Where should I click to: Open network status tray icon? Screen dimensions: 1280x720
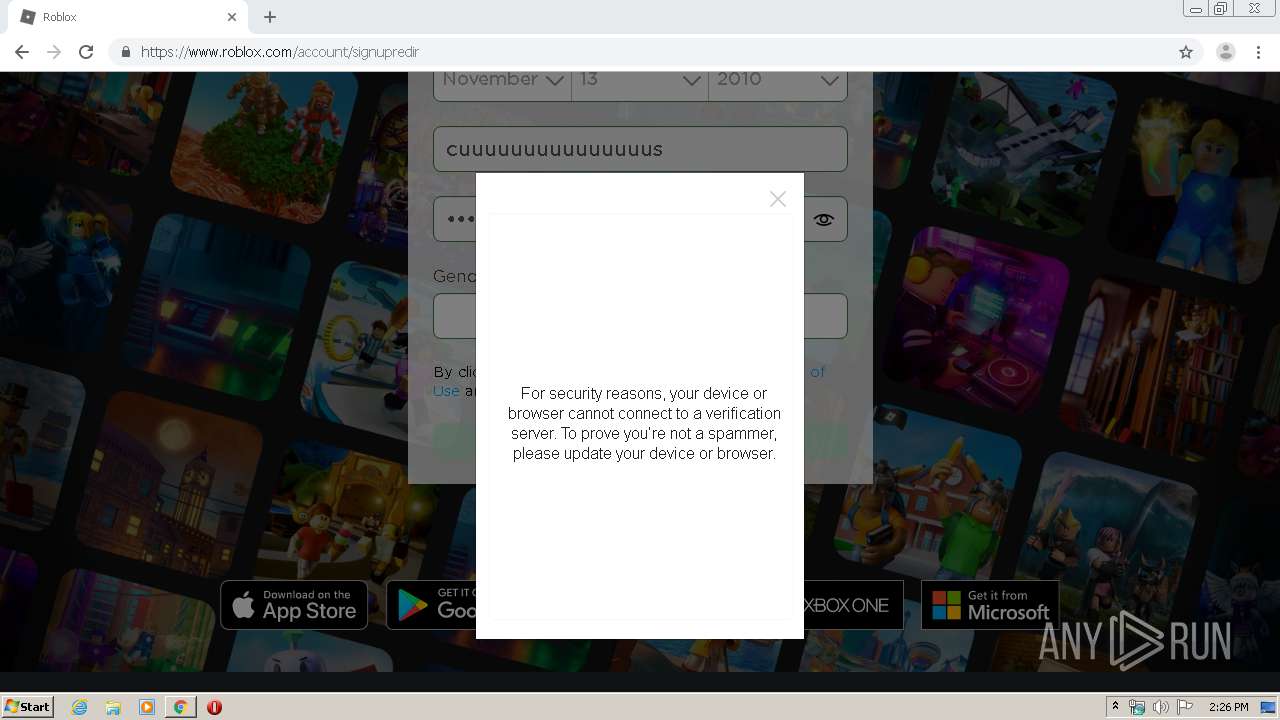(1137, 707)
